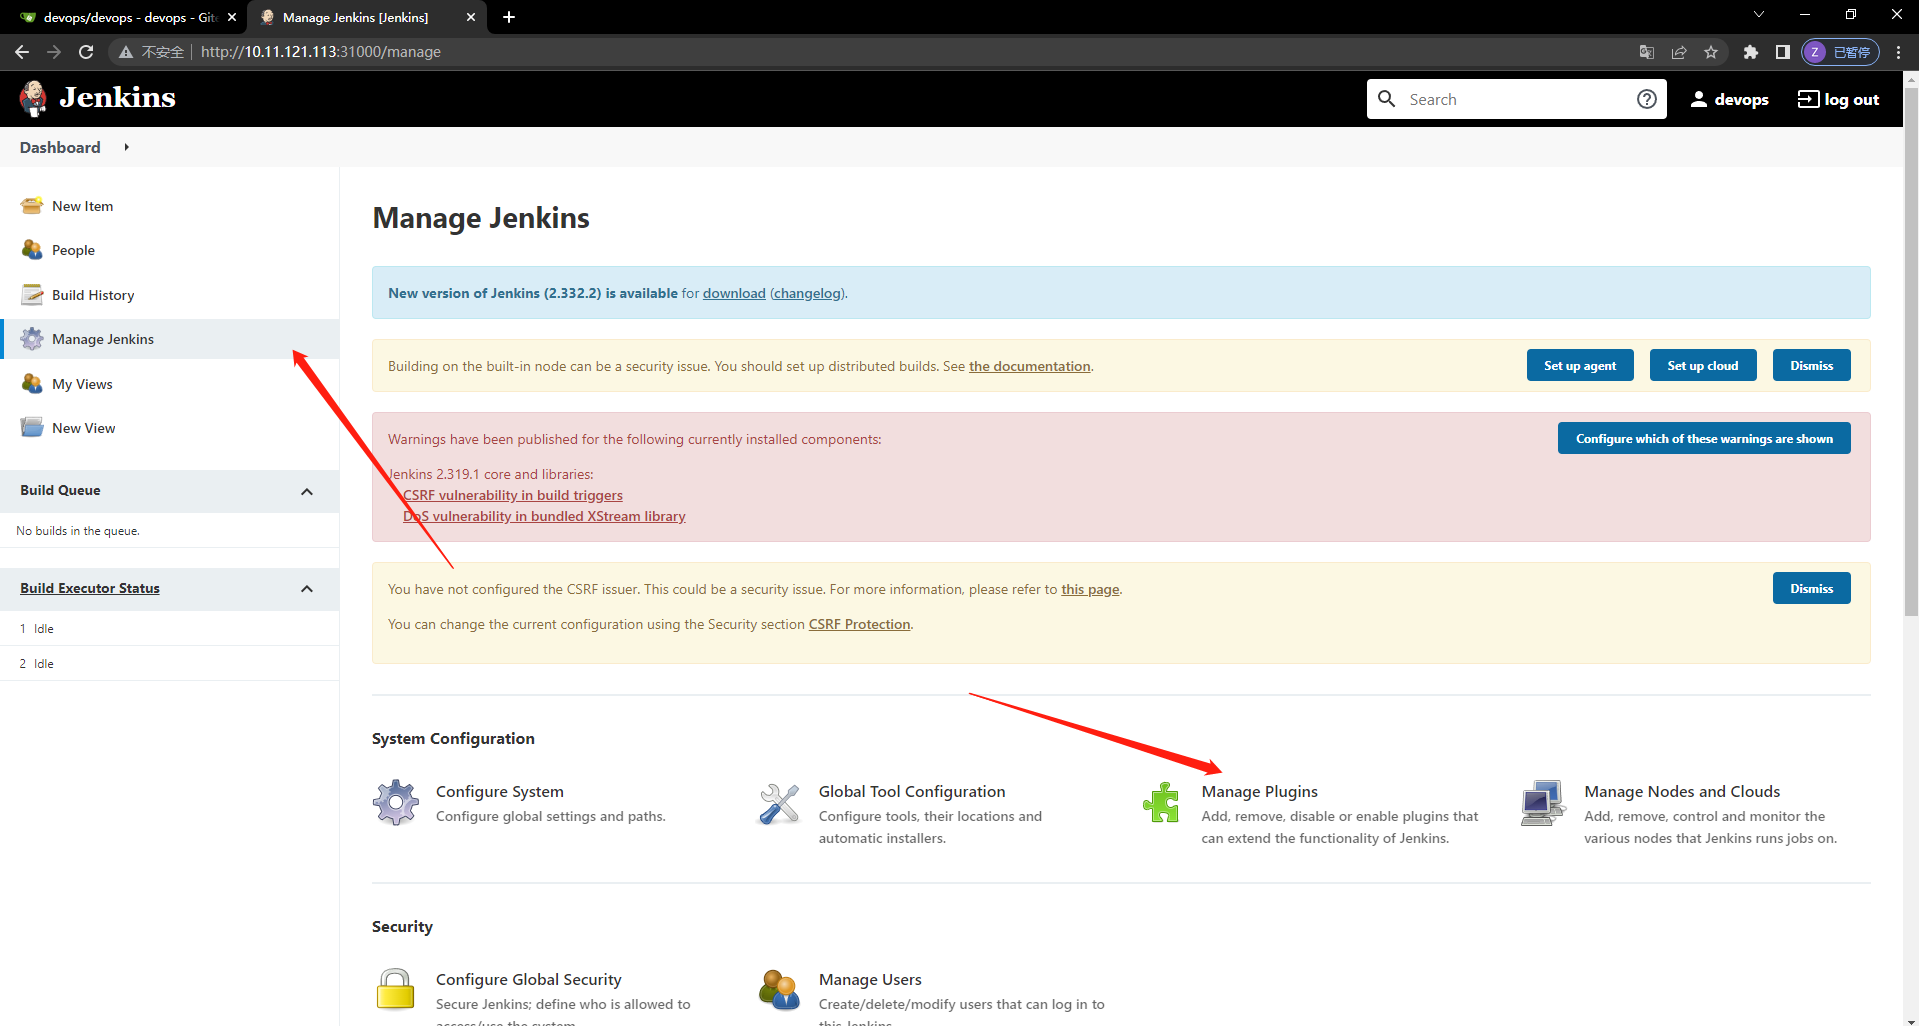Open CSRF vulnerability in build triggers link

tap(513, 495)
